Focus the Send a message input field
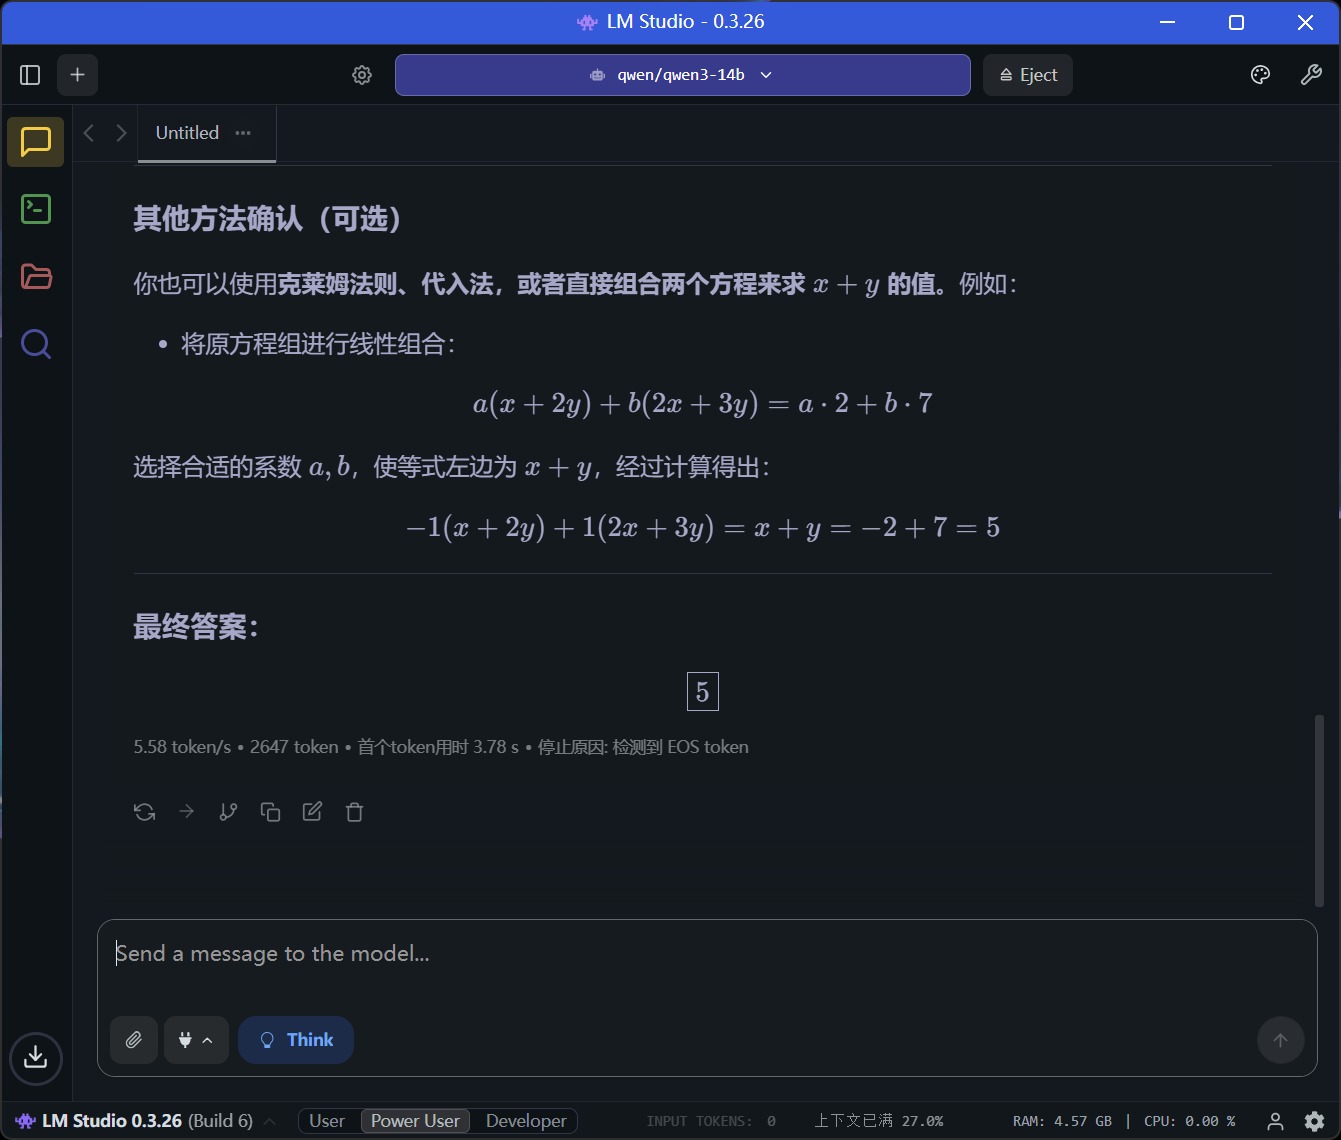Screen dimensions: 1341x1140 [707, 954]
